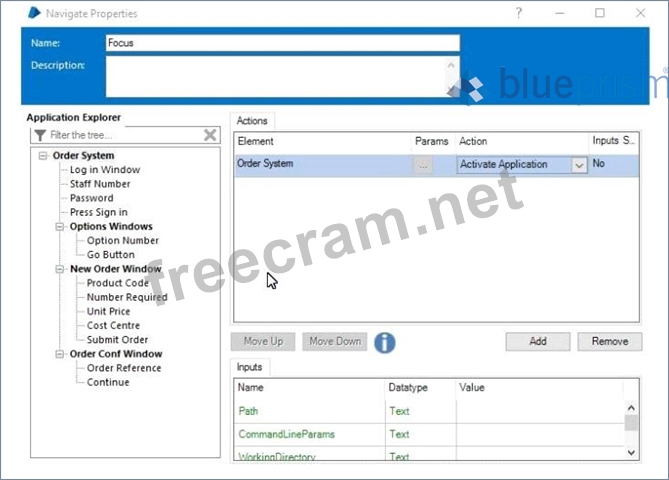Select Continue tree item
The width and height of the screenshot is (669, 480).
108,382
